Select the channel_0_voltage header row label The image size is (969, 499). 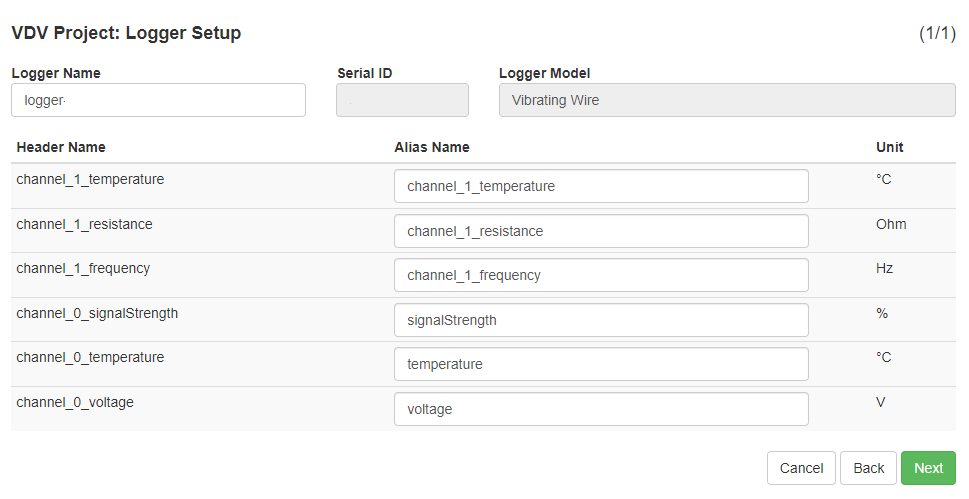pos(75,403)
